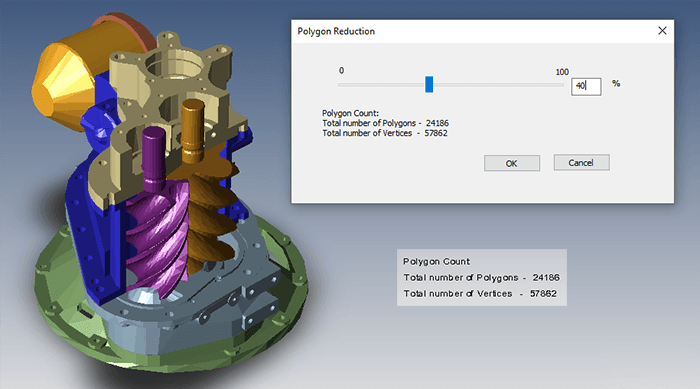Select the purple helical screw rotor

click(x=156, y=241)
